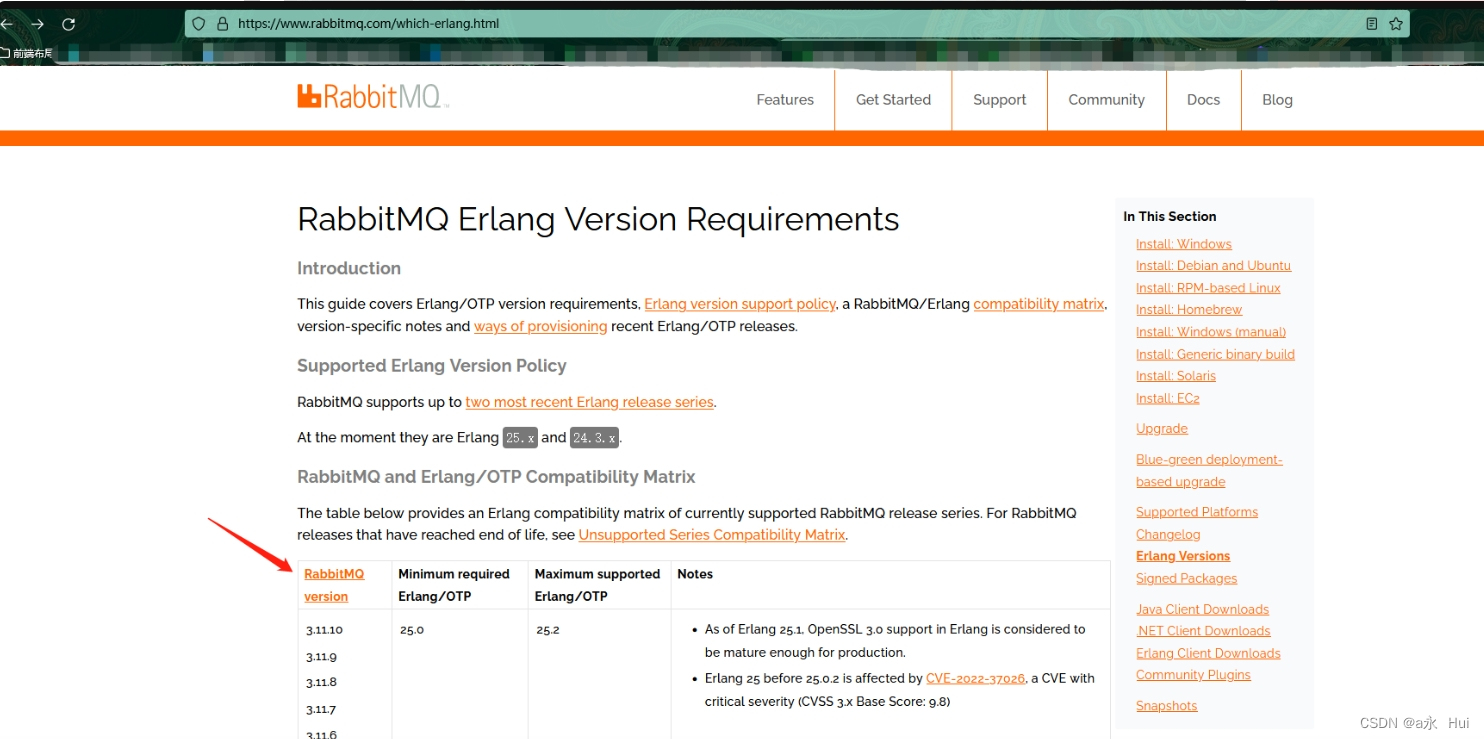The image size is (1484, 739).
Task: Click the page title heading
Action: coord(598,219)
